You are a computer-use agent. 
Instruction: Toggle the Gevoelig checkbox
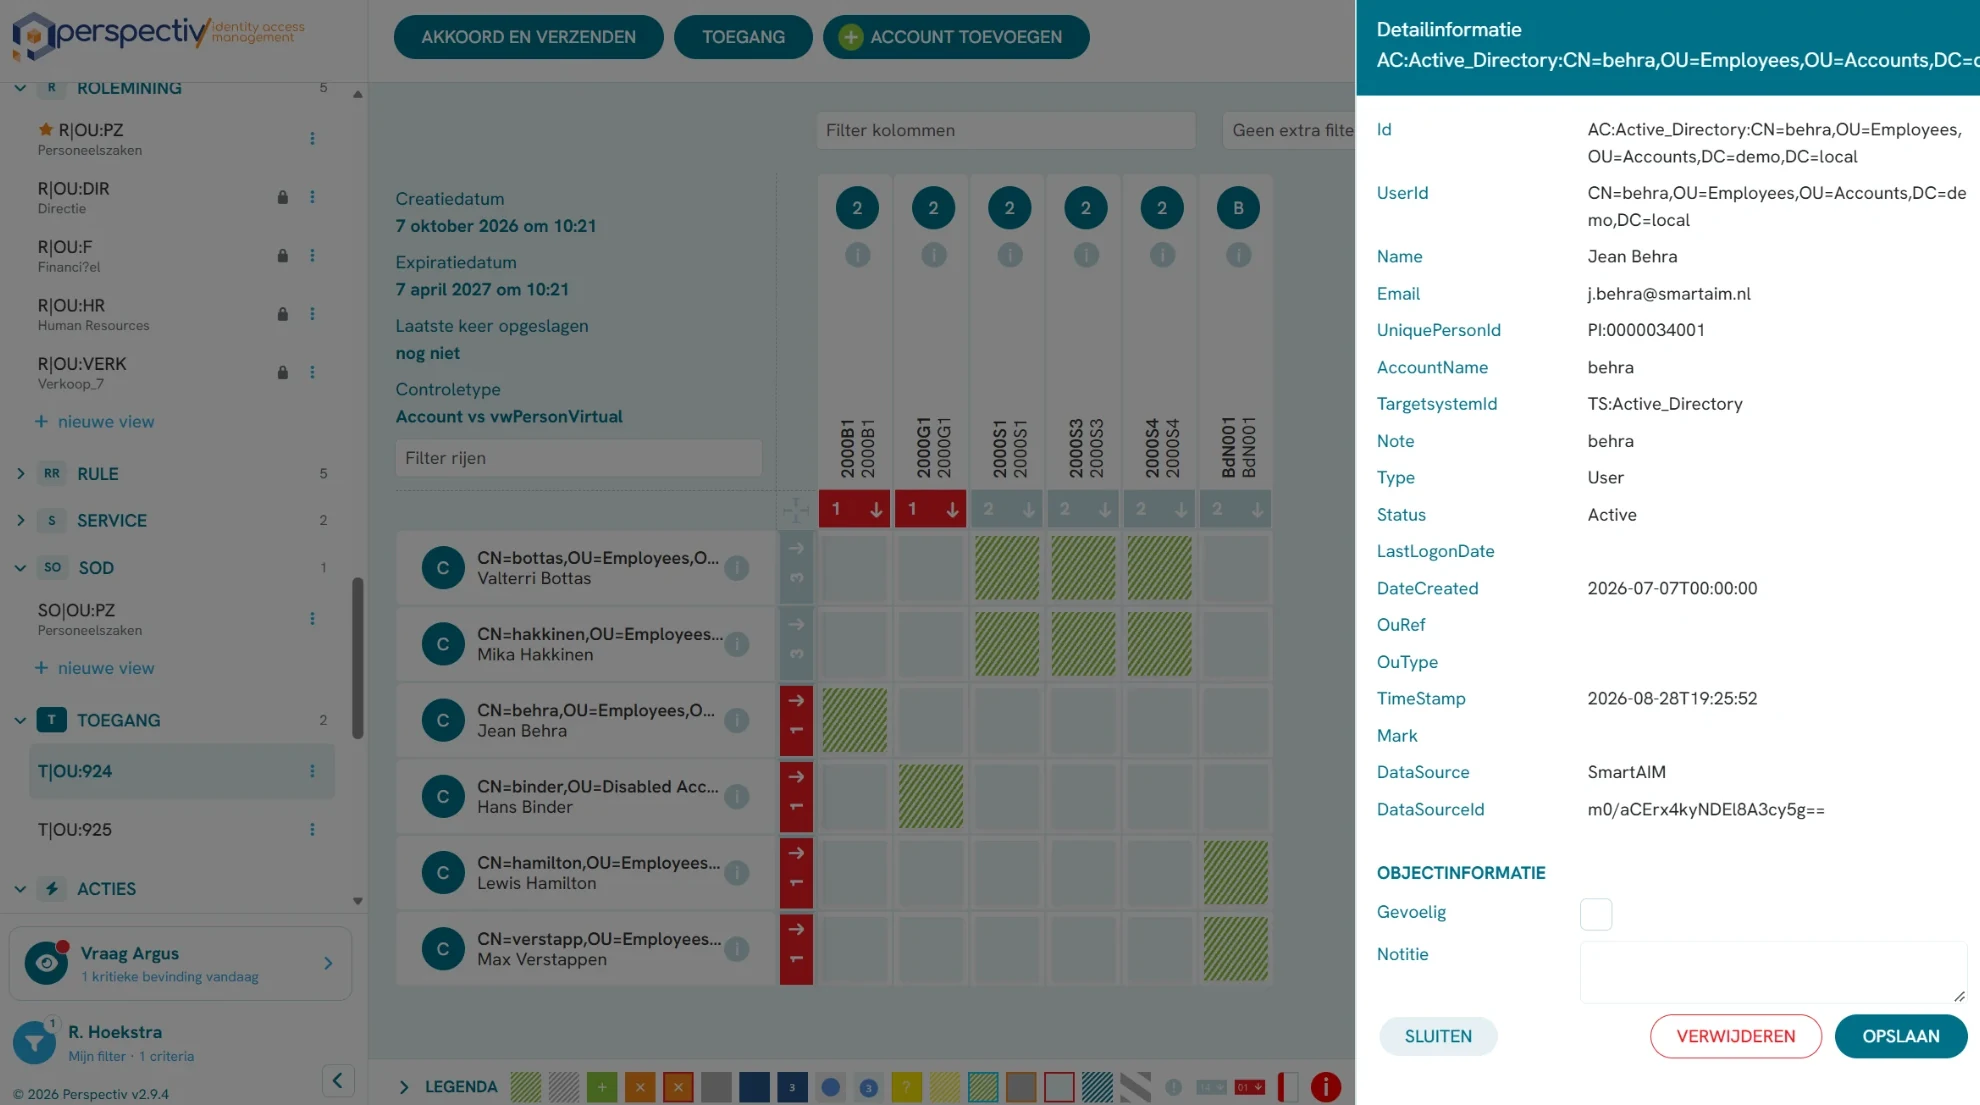pos(1596,914)
